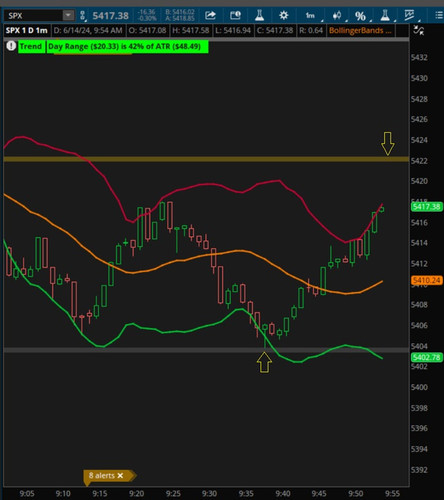Close the 8 alerts flag
Image resolution: width=444 pixels, height=500 pixels.
pos(120,475)
